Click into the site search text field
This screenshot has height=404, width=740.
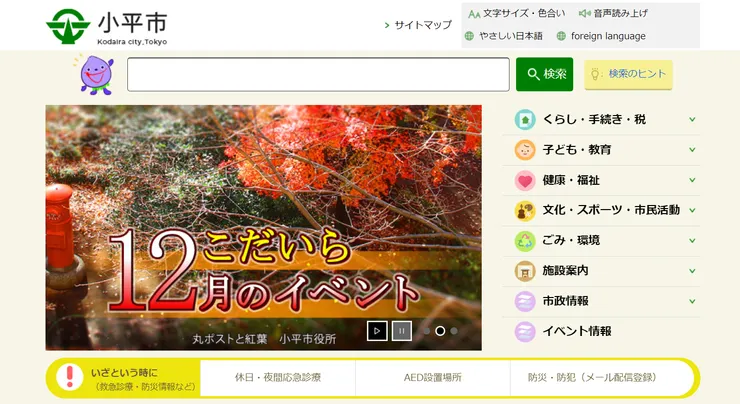[318, 74]
